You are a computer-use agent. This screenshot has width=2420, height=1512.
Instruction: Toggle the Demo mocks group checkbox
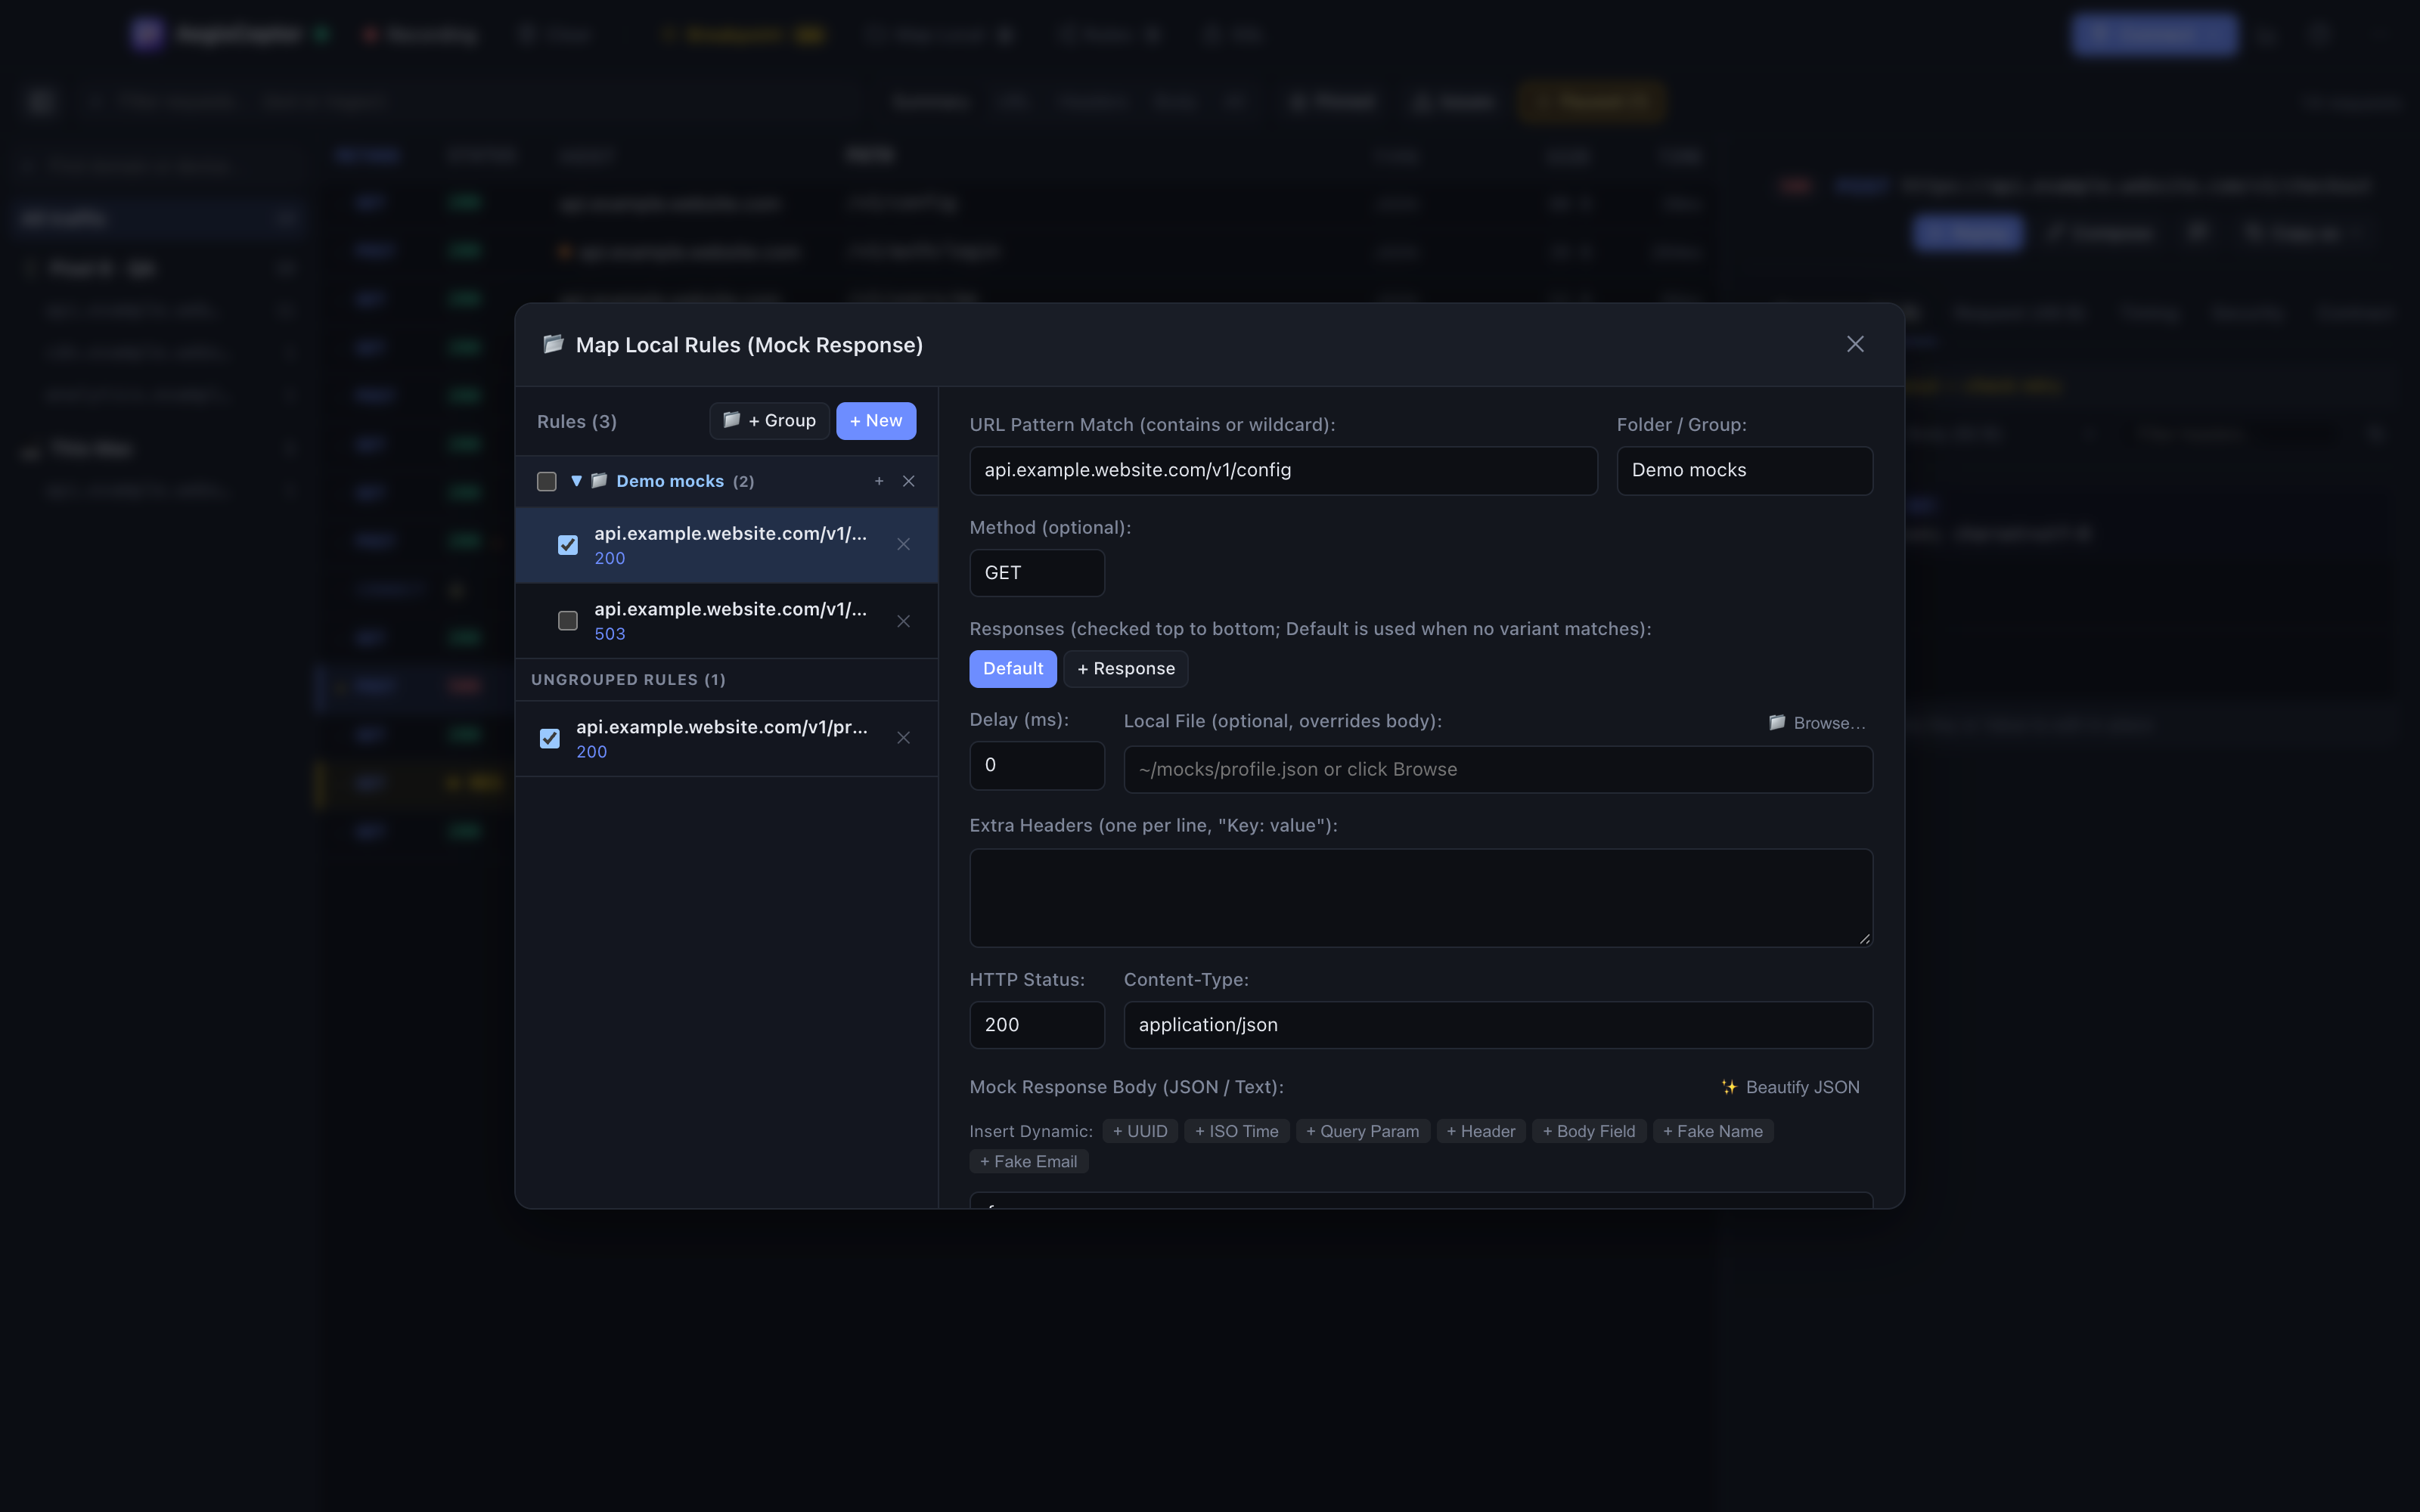pos(547,481)
